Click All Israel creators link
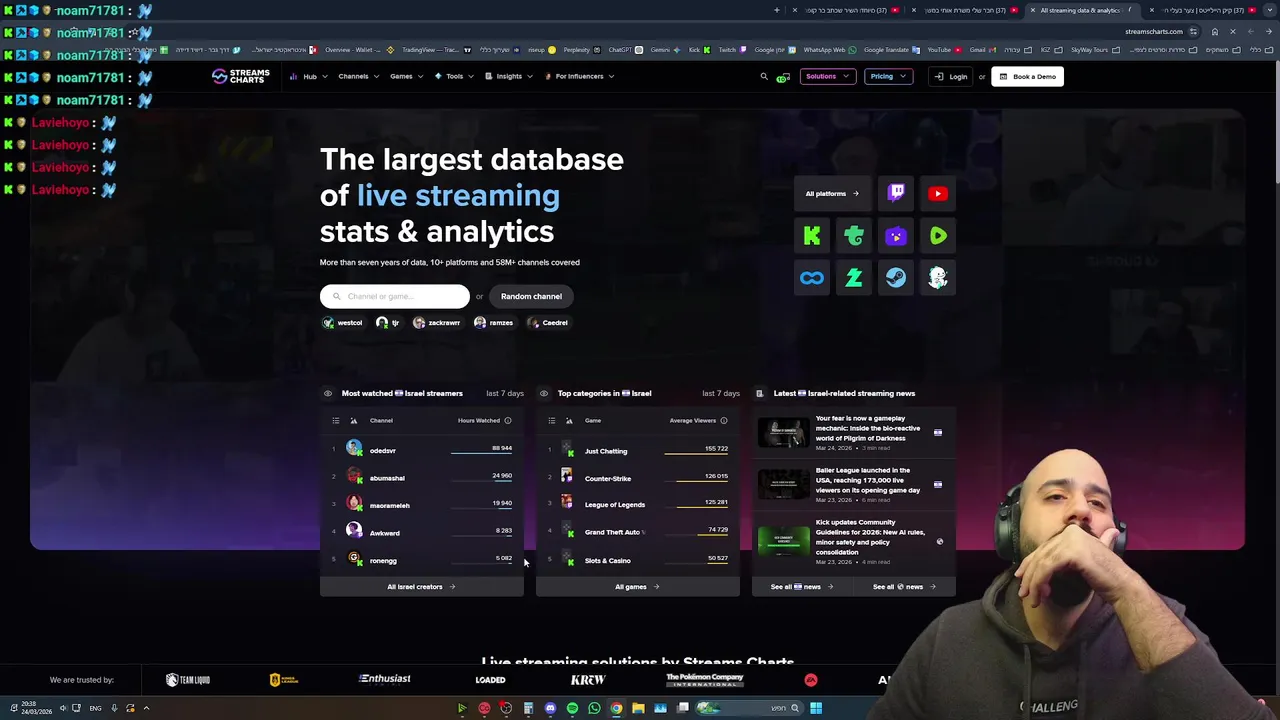This screenshot has width=1280, height=720. 421,587
